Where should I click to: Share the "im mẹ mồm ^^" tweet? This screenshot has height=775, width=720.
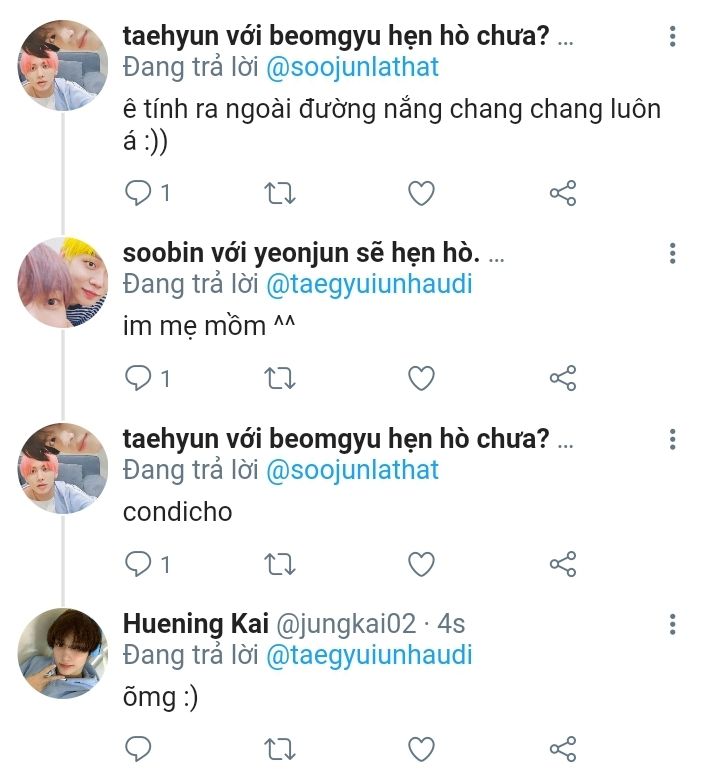pos(563,378)
